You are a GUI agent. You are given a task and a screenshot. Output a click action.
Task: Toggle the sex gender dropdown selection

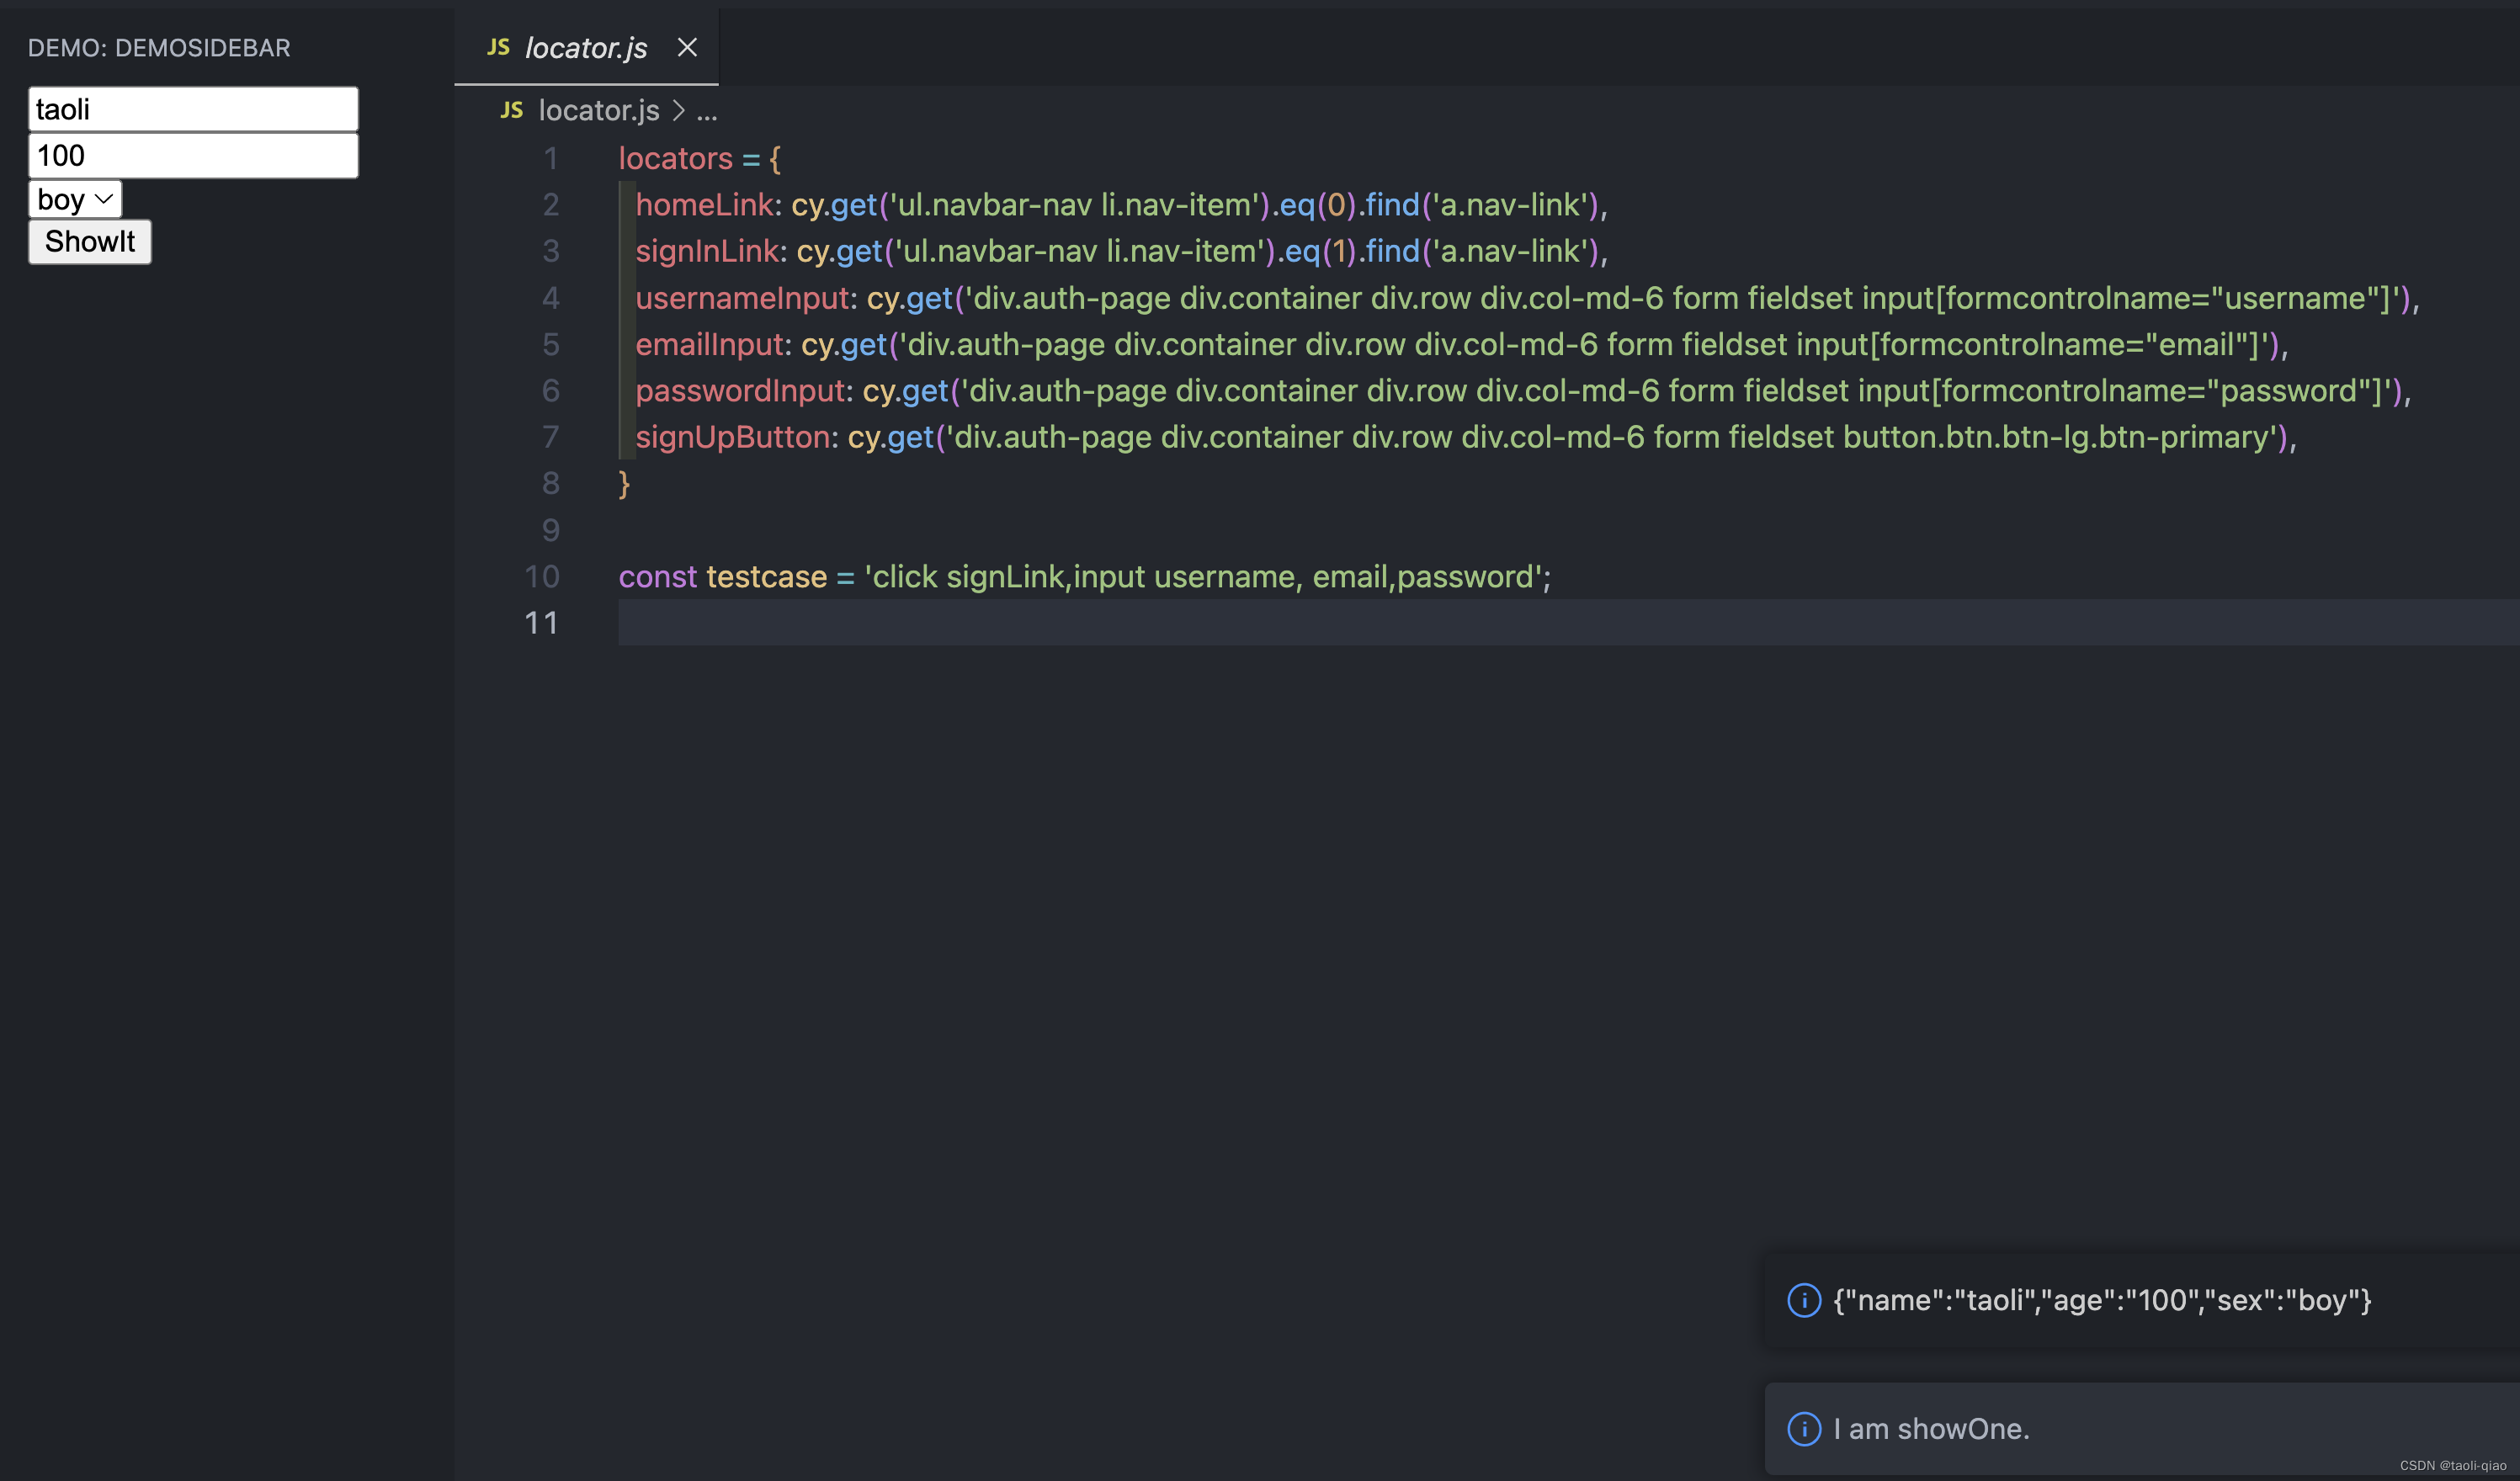74,198
